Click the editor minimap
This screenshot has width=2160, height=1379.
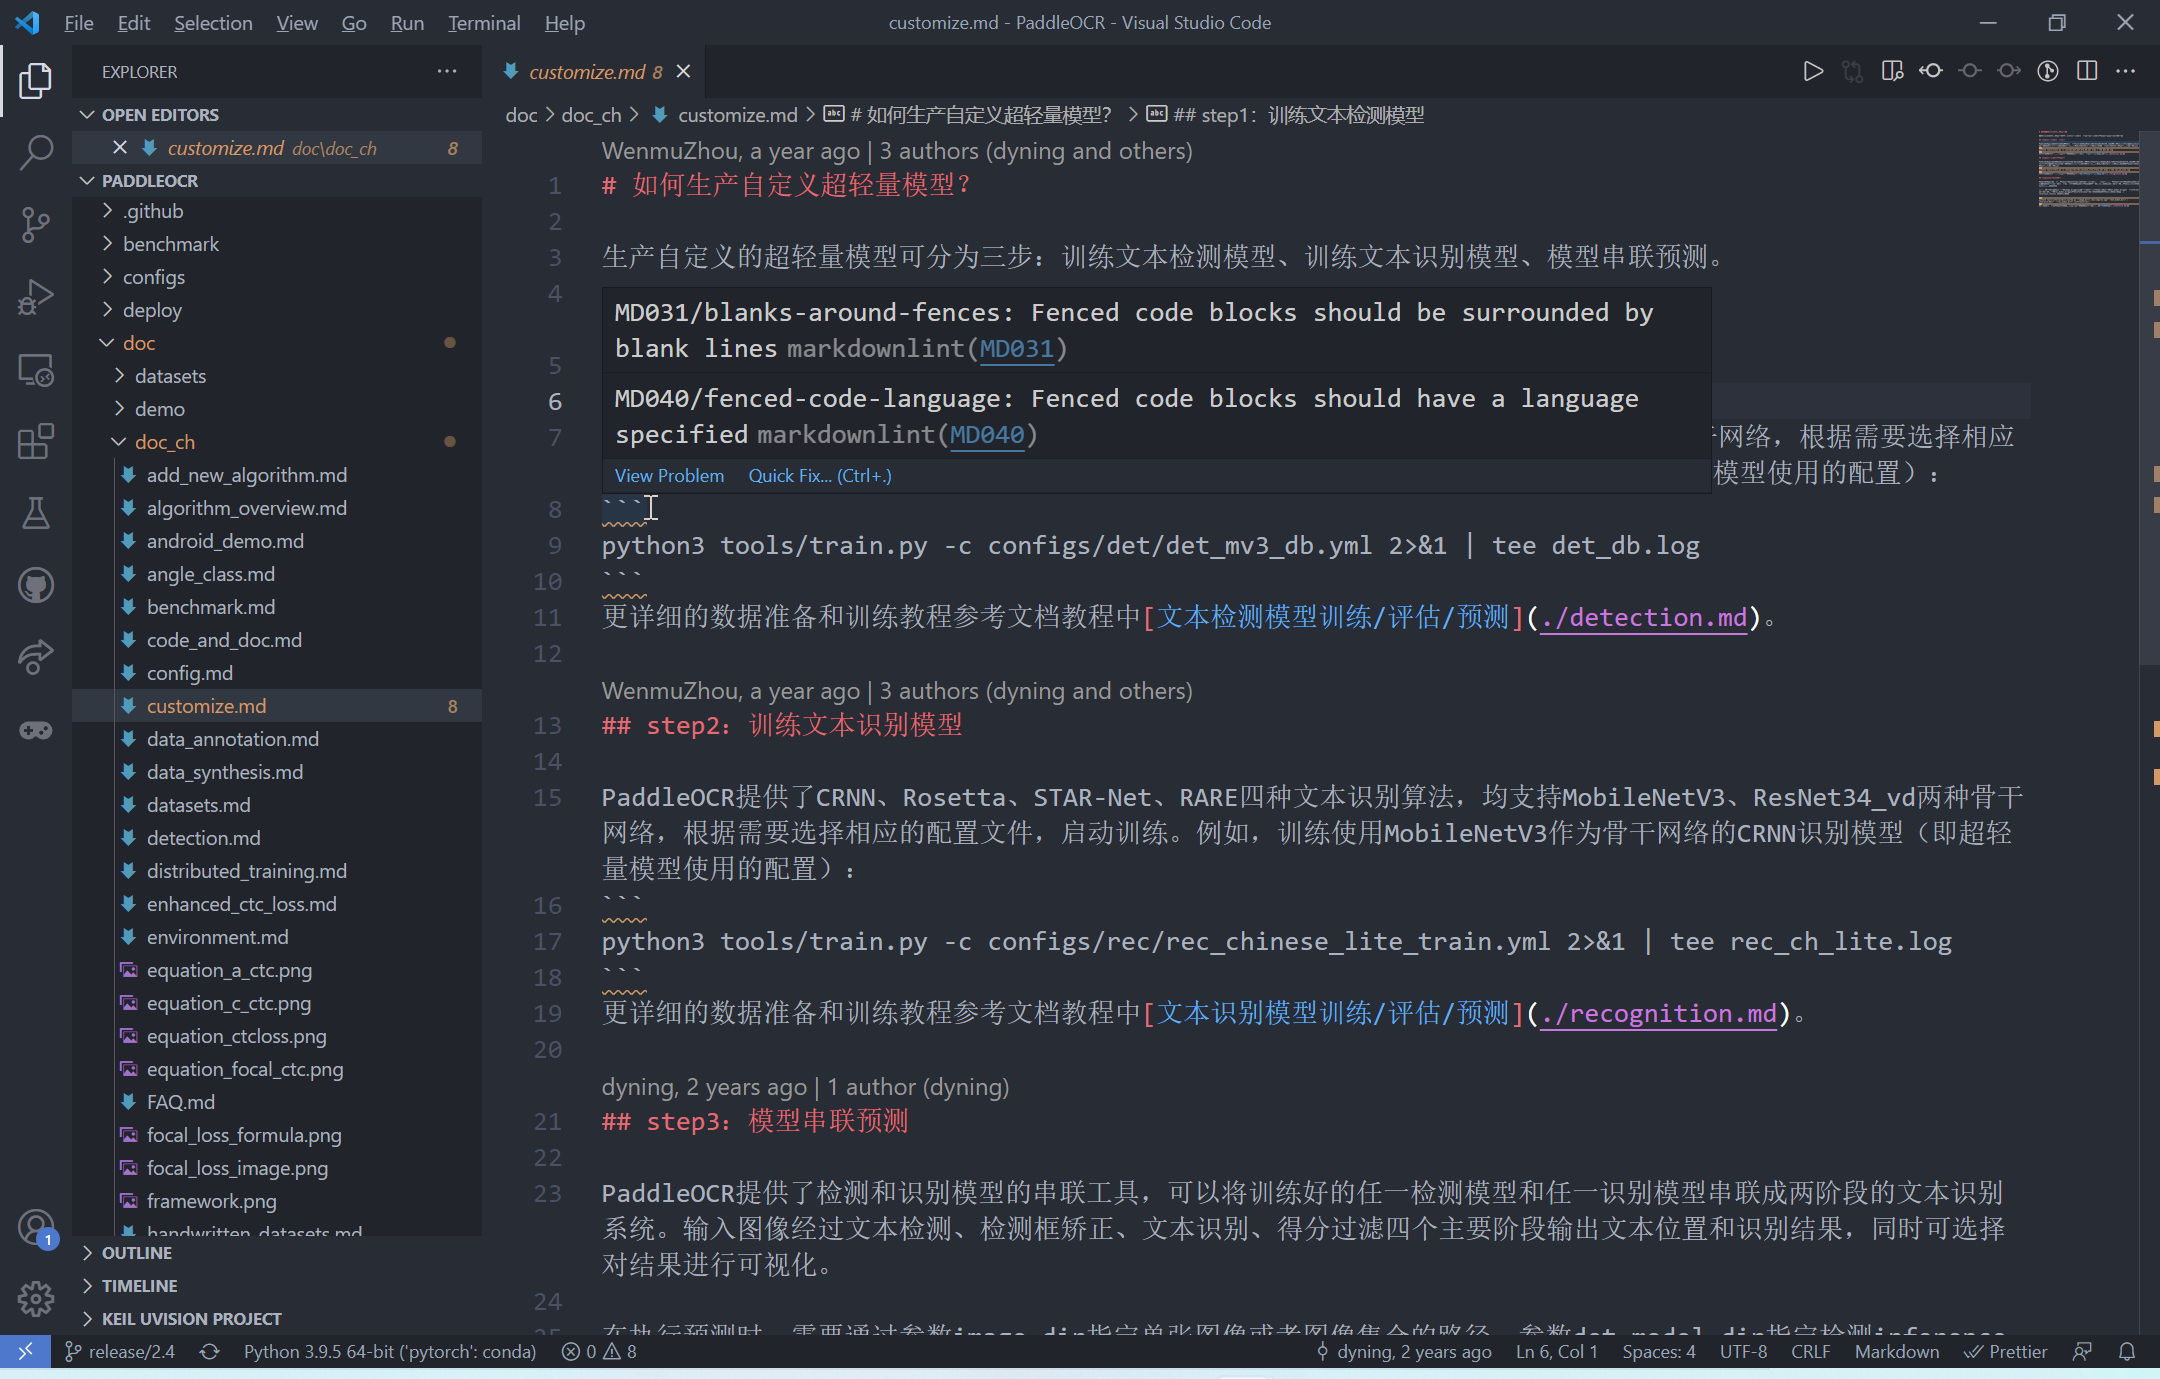[x=2088, y=168]
